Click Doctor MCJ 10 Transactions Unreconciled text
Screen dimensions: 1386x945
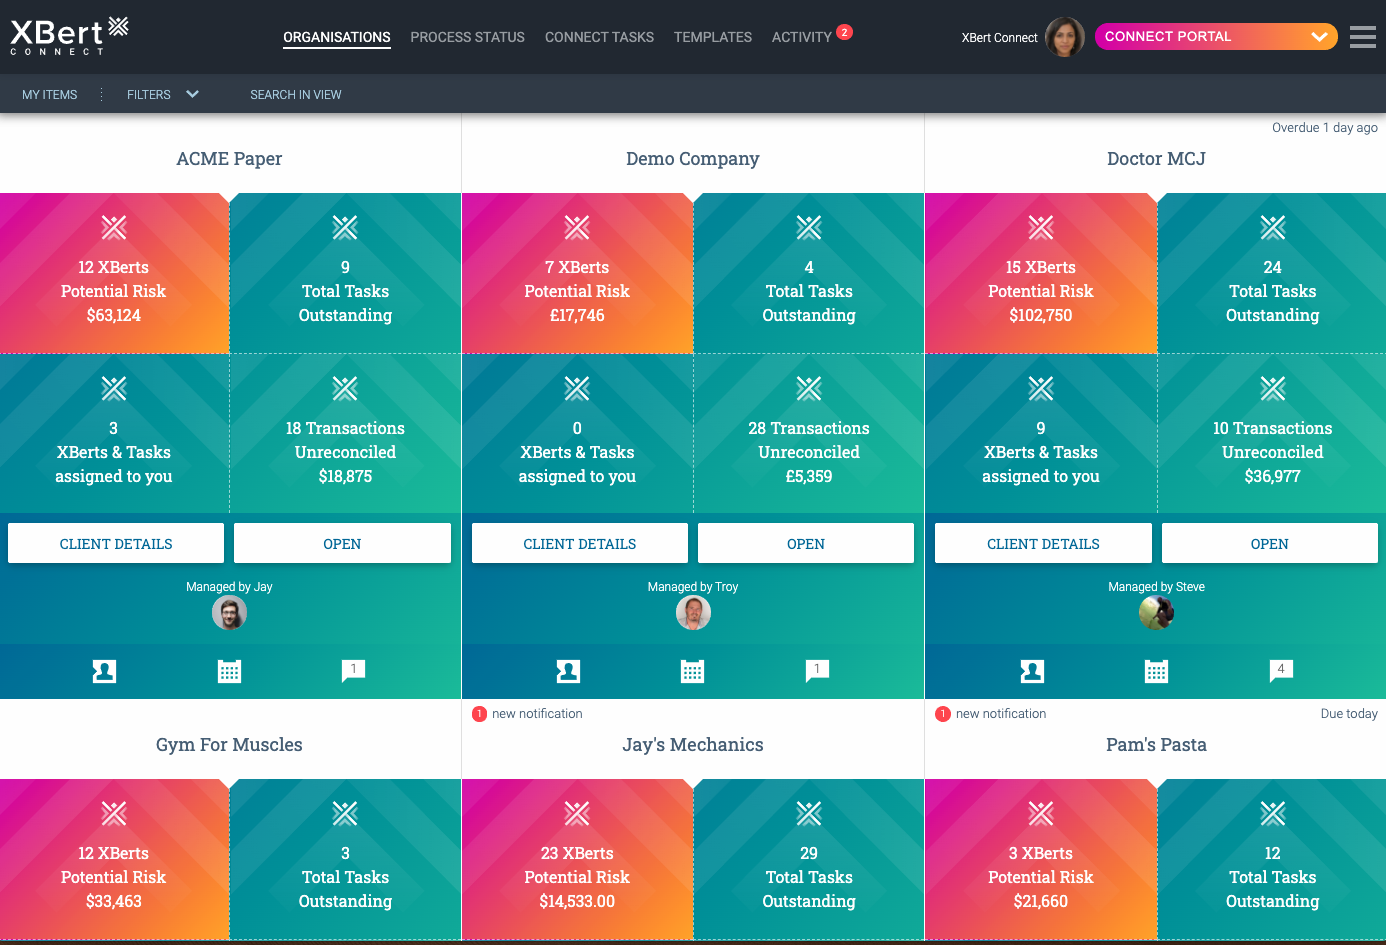[1272, 452]
